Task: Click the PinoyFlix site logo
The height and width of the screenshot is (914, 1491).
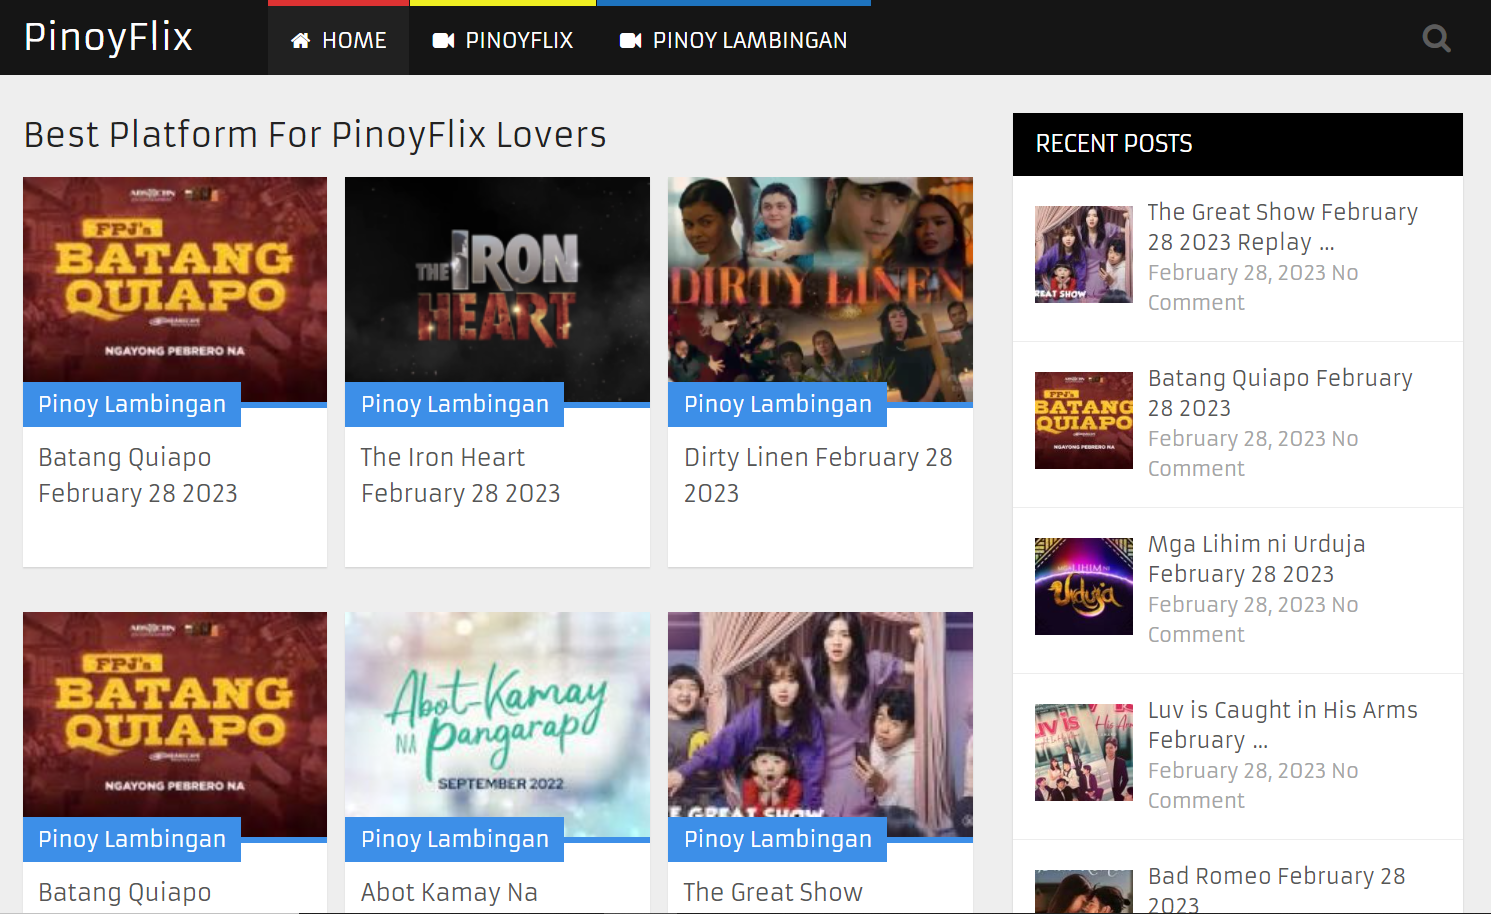Action: (108, 37)
